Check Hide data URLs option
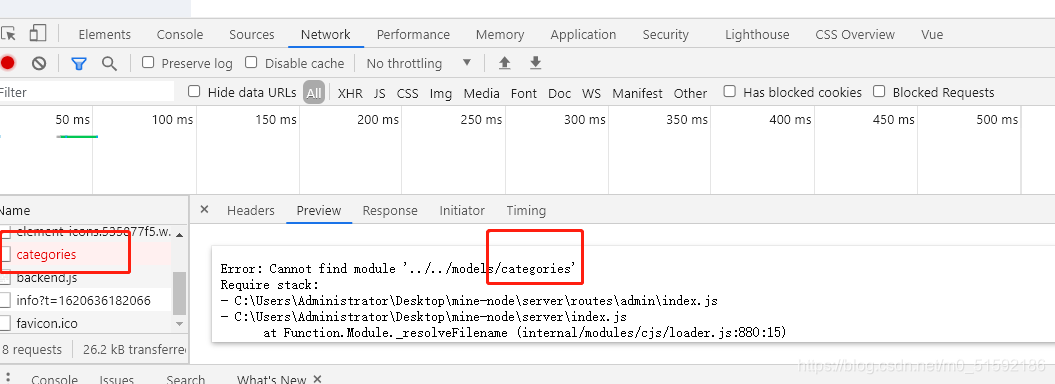The image size is (1055, 384). [194, 91]
